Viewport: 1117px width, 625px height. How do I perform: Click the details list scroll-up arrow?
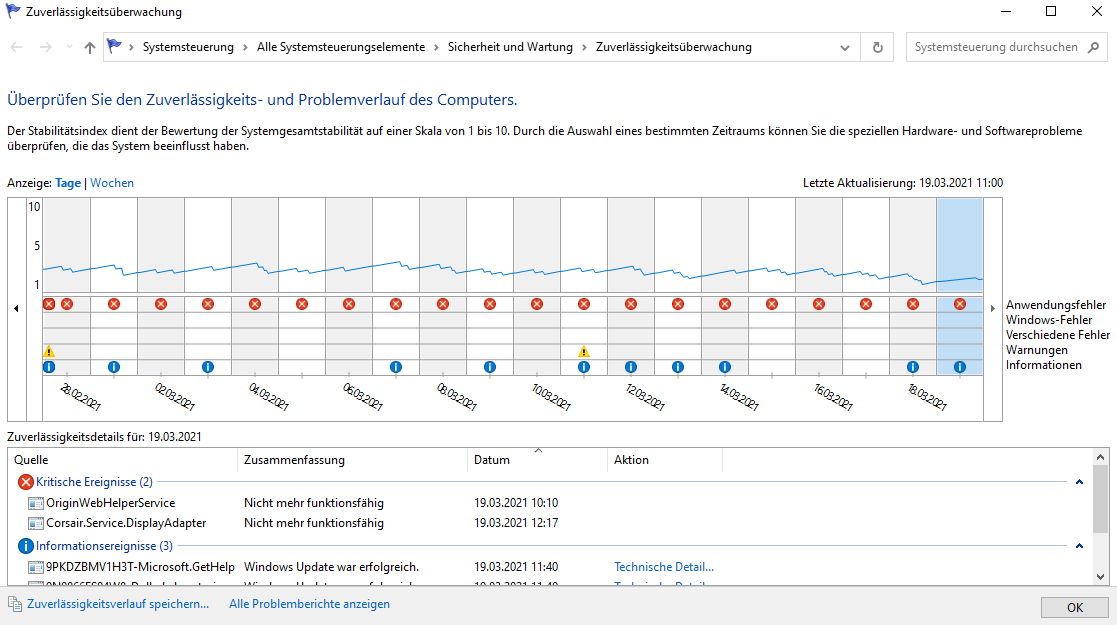click(1101, 458)
